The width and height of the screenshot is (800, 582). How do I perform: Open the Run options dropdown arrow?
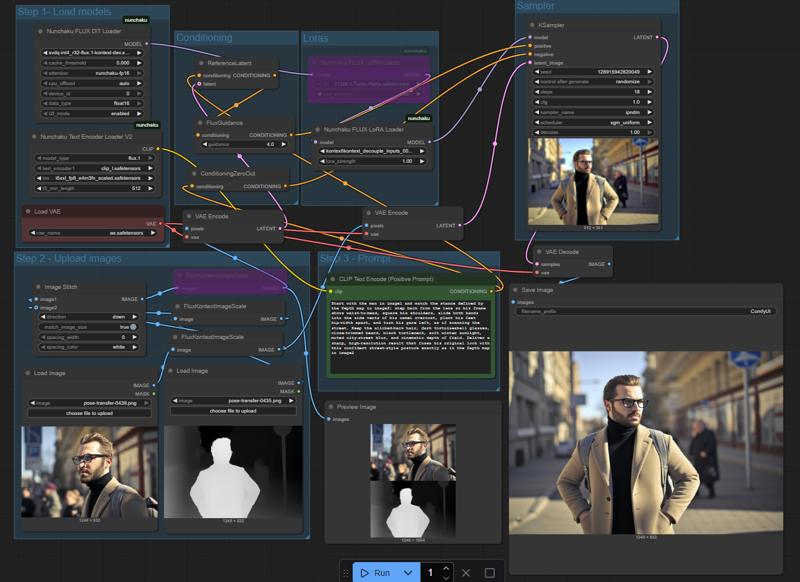point(407,573)
